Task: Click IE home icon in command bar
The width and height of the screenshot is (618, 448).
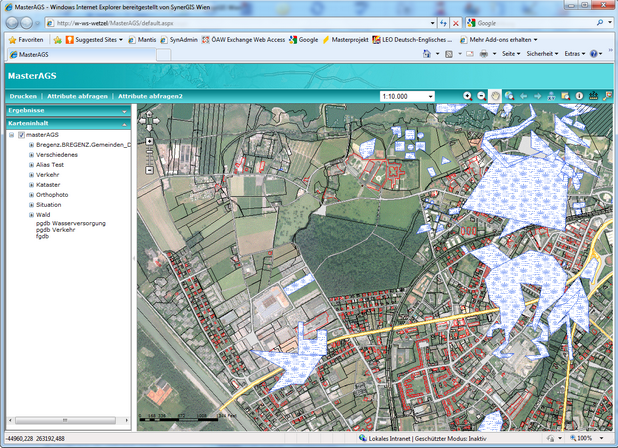Action: point(426,54)
